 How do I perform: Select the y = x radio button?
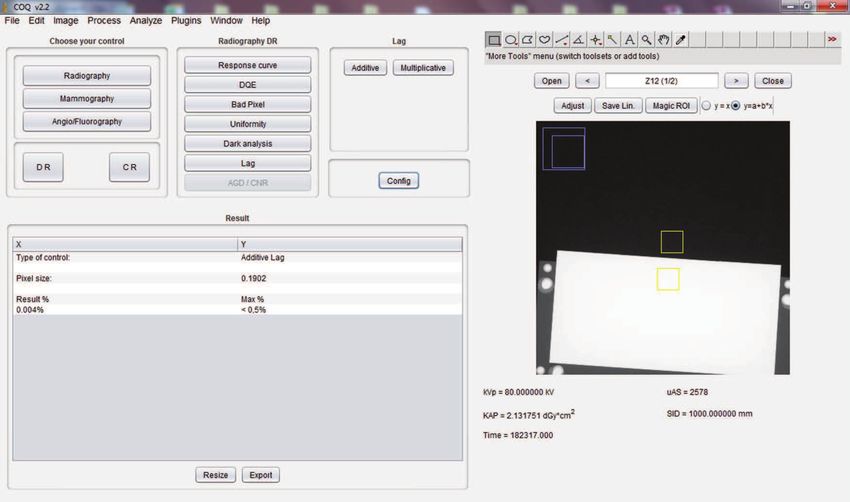(706, 106)
